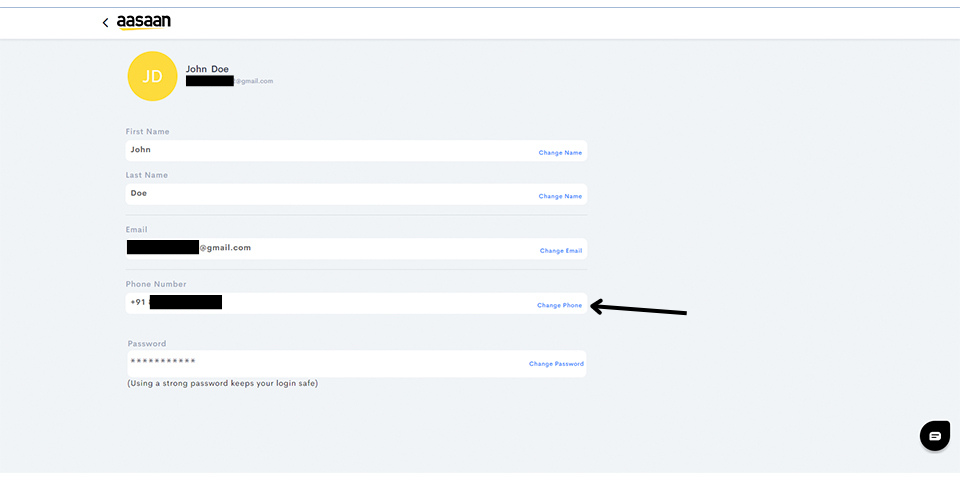This screenshot has height=480, width=960.
Task: Click the email address under profile name
Action: pos(230,81)
